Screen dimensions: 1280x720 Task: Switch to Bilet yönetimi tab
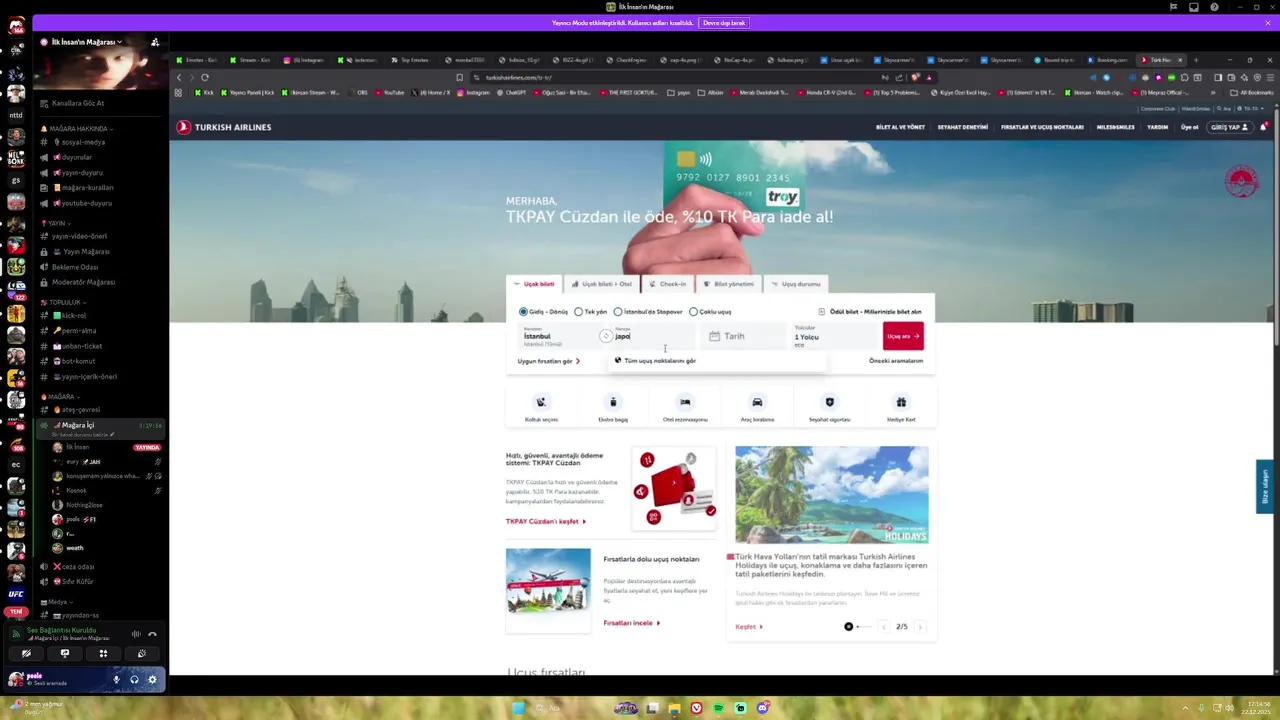click(x=729, y=284)
